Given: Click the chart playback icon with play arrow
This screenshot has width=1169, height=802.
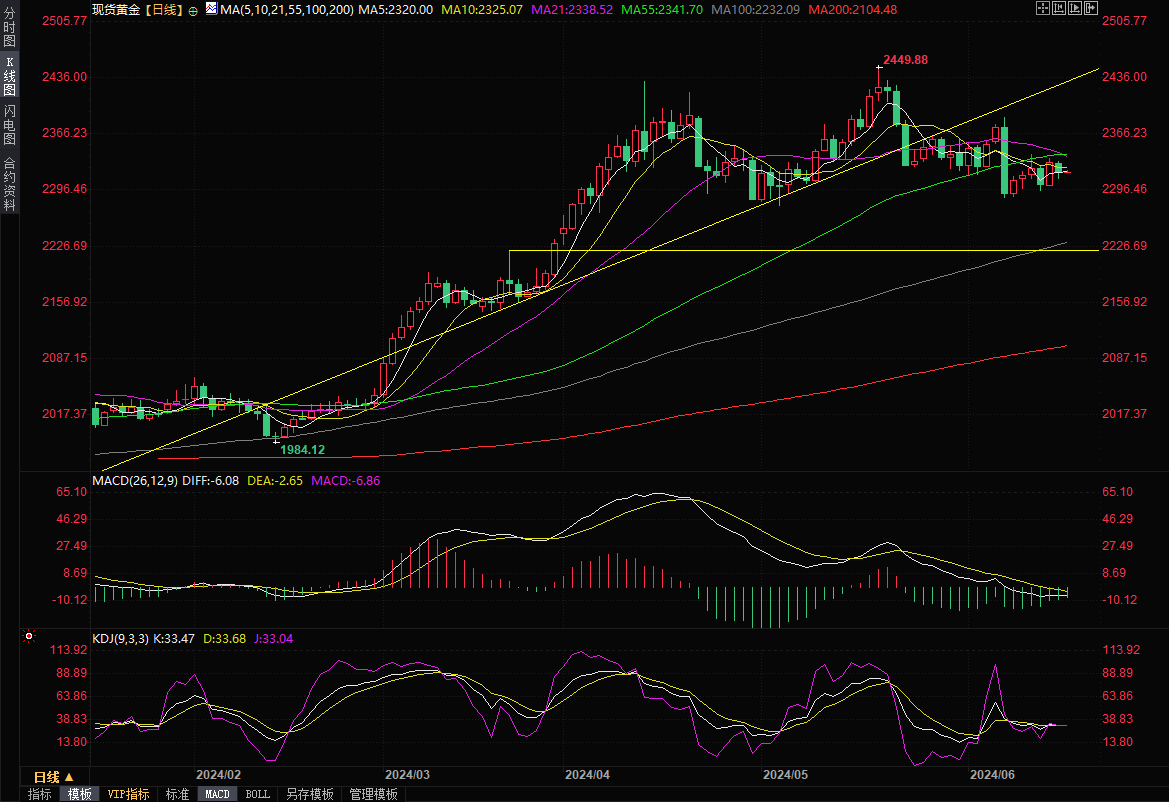Looking at the screenshot, I should tap(1073, 8).
